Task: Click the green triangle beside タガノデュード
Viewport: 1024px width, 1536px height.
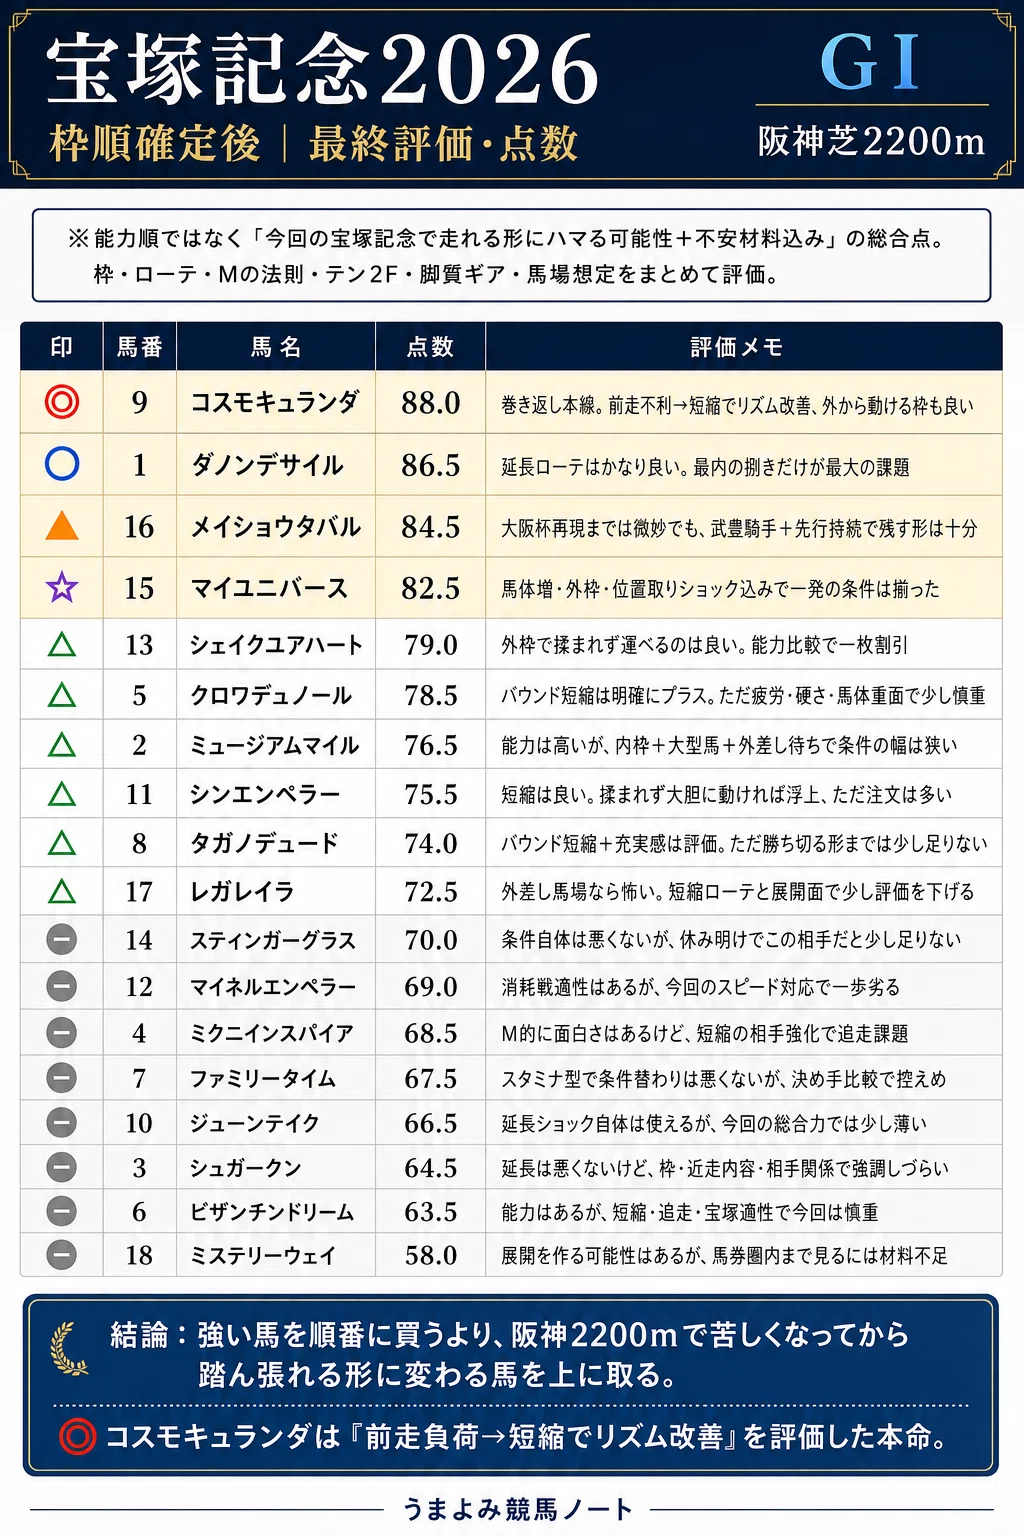Action: [62, 843]
